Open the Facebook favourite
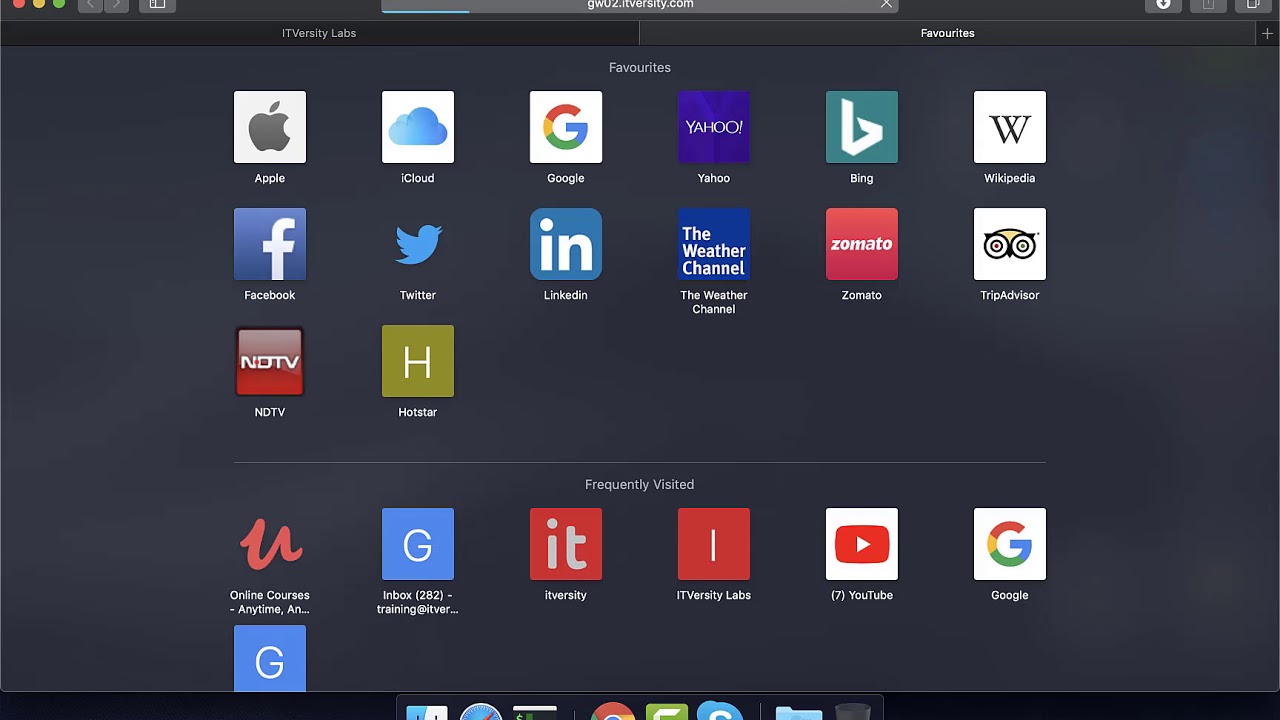This screenshot has height=720, width=1280. click(269, 244)
